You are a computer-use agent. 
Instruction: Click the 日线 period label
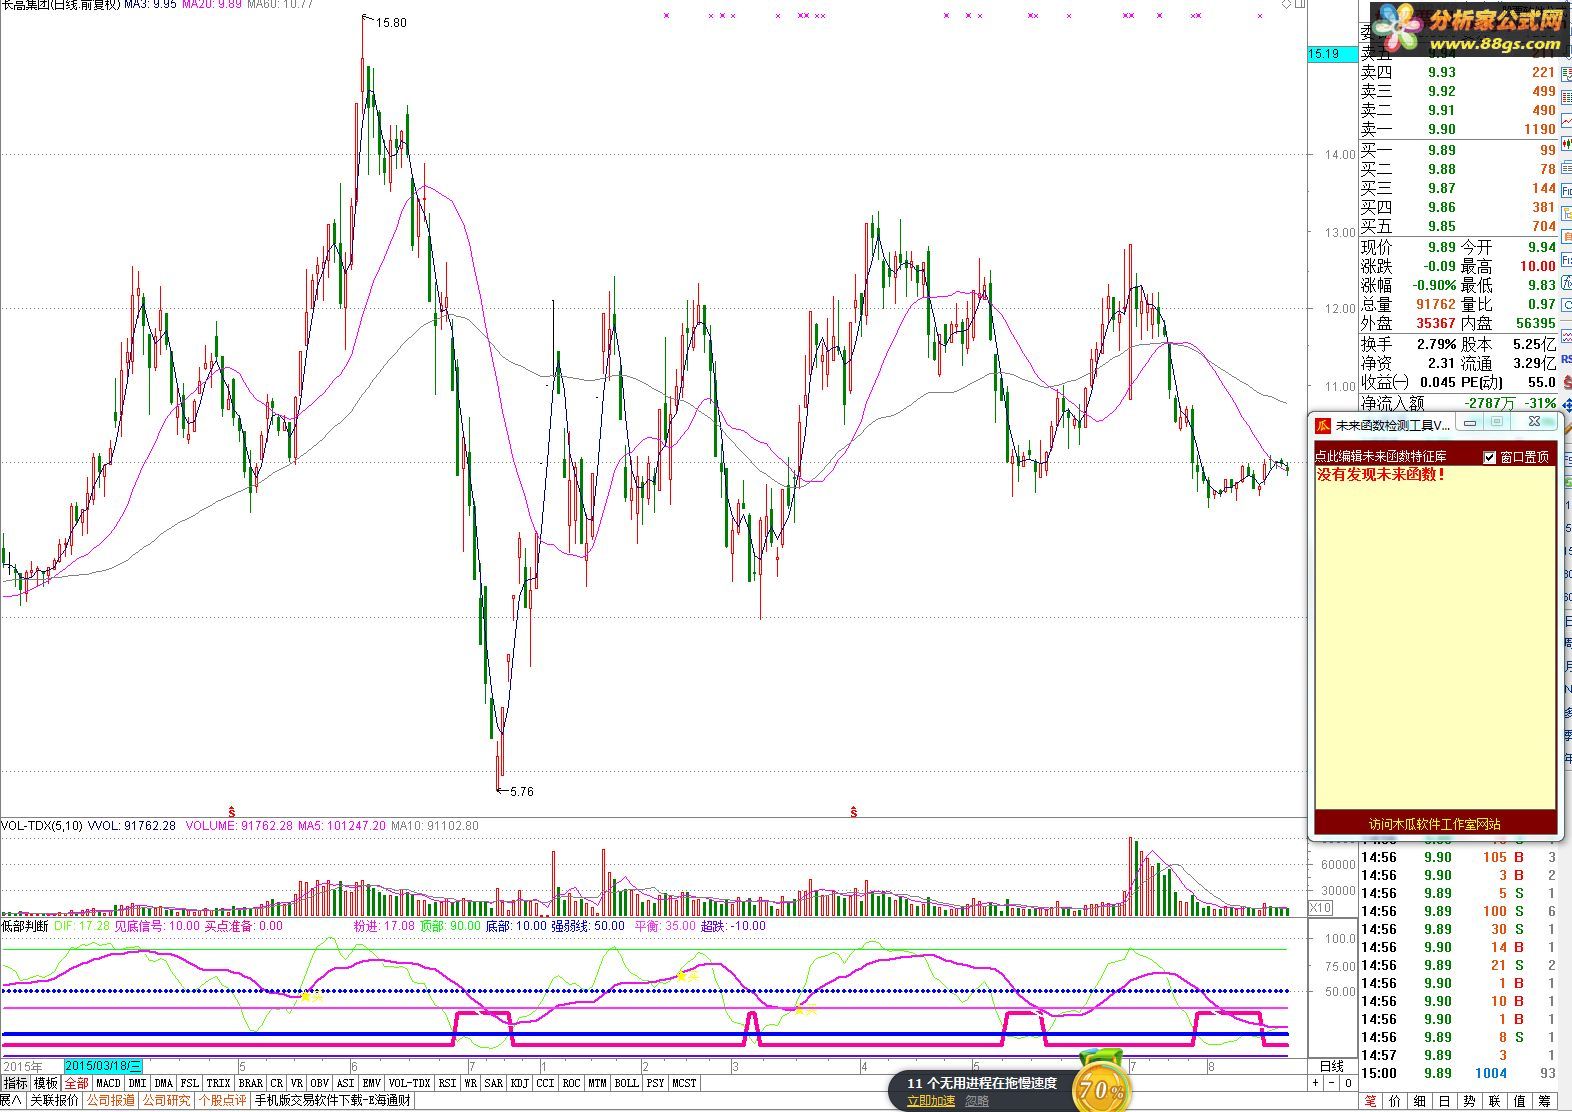click(1332, 1066)
